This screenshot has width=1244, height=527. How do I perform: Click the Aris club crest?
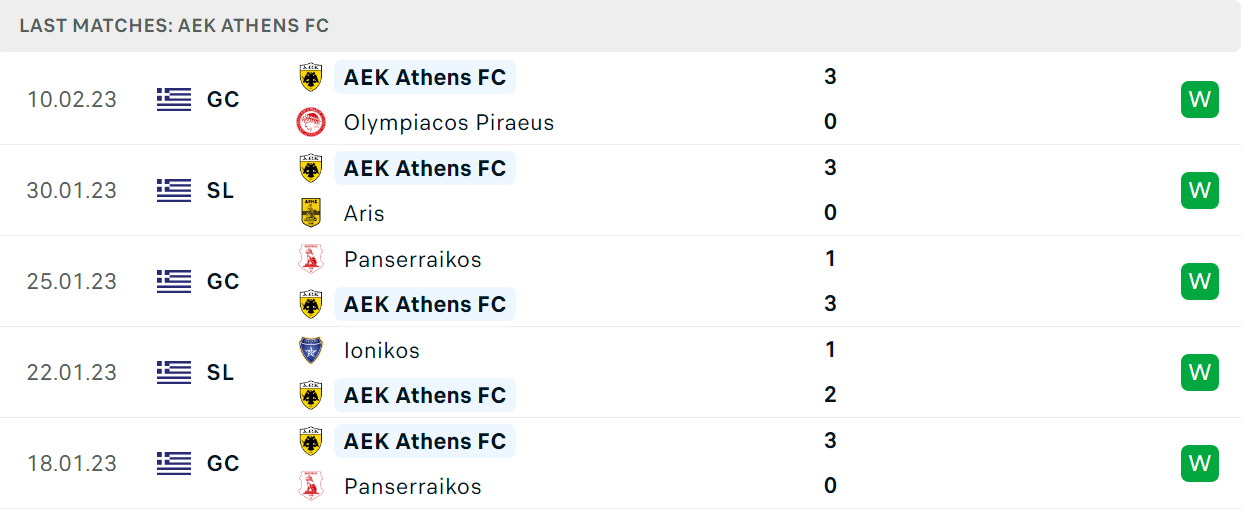coord(311,213)
